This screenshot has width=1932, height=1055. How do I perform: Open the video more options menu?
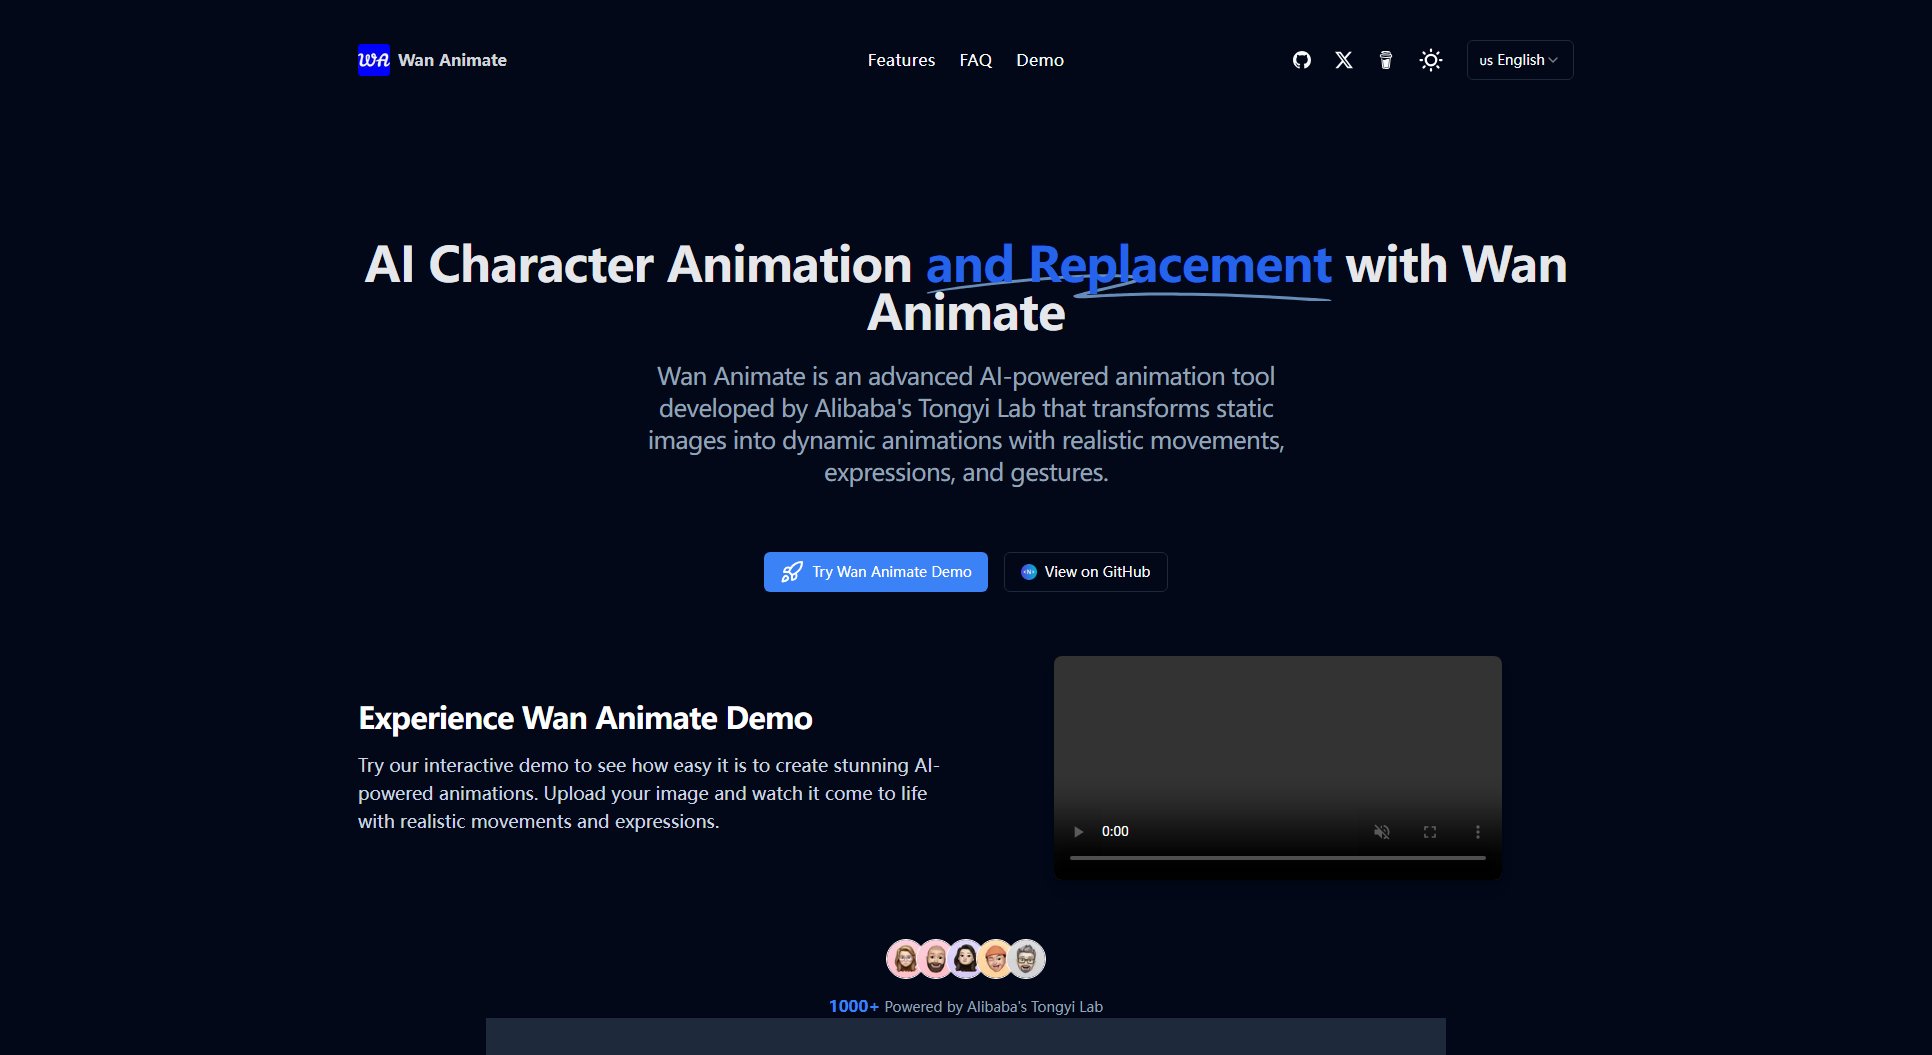[1478, 832]
